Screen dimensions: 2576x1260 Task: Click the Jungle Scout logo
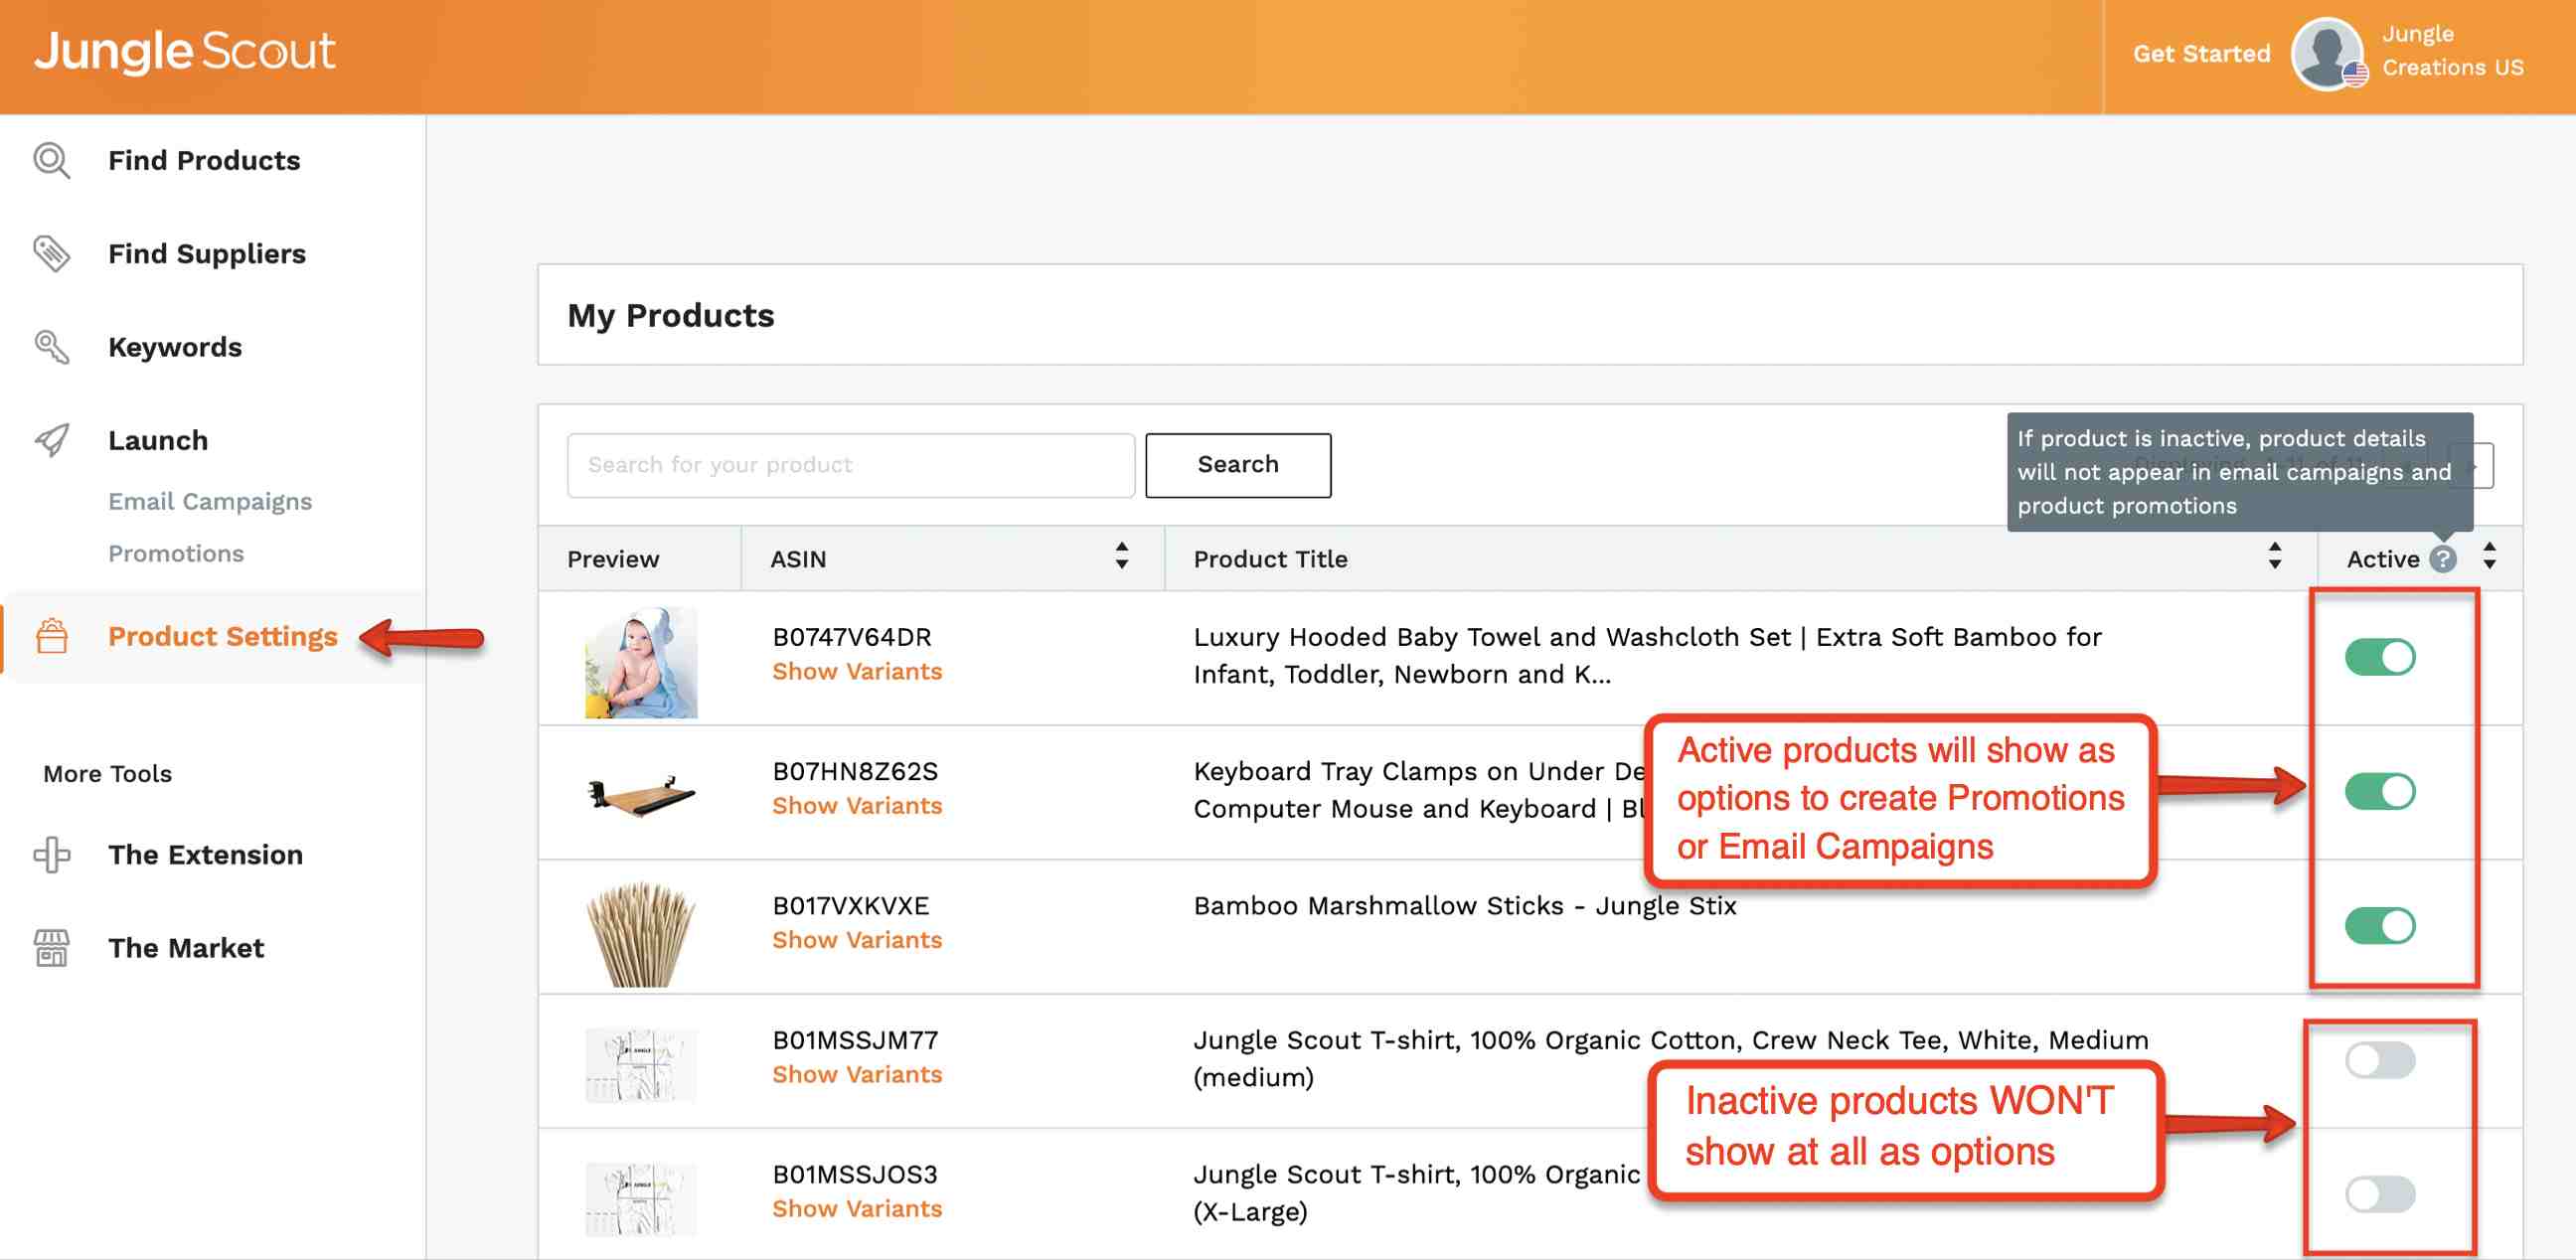pos(185,52)
